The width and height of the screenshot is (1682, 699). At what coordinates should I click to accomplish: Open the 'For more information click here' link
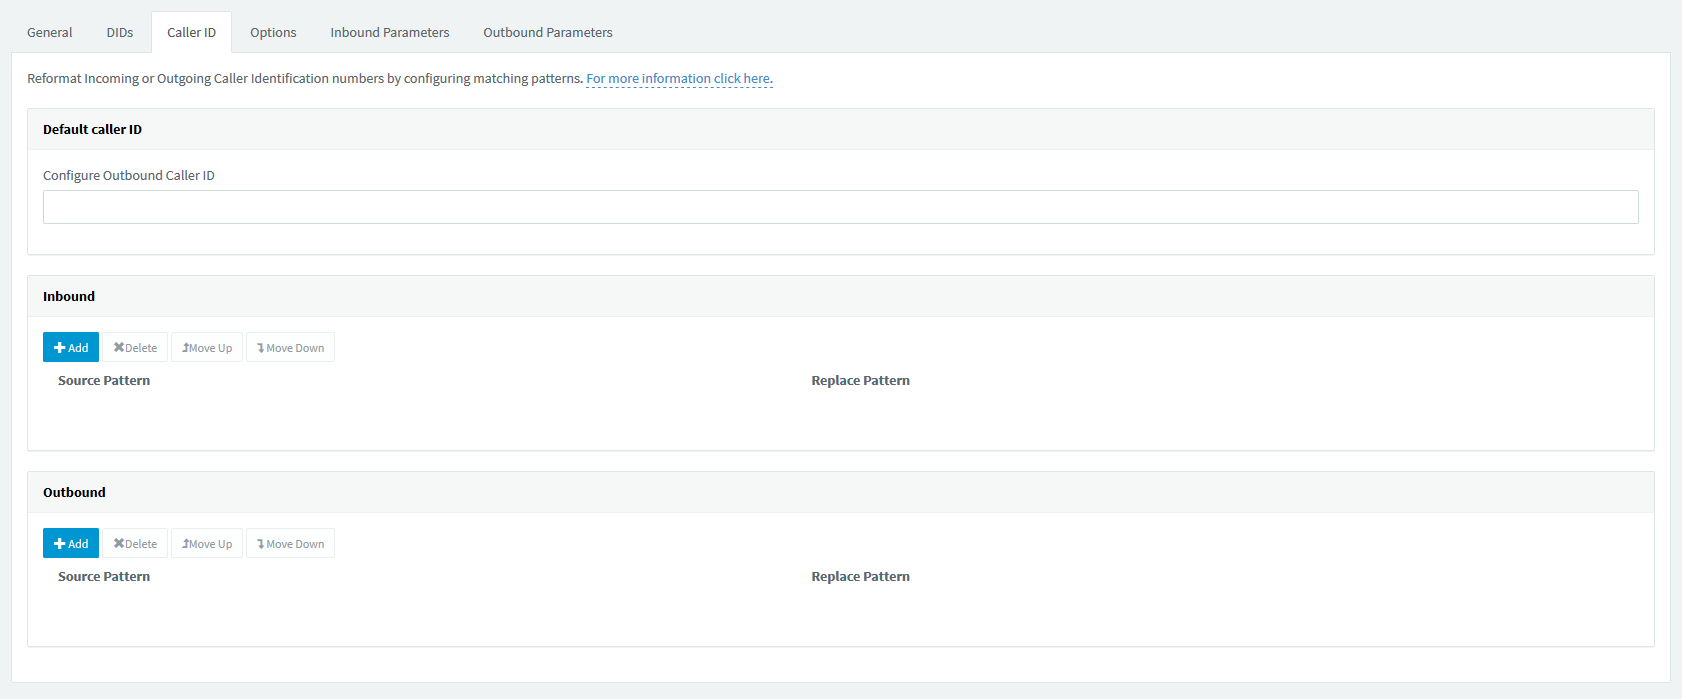click(678, 78)
